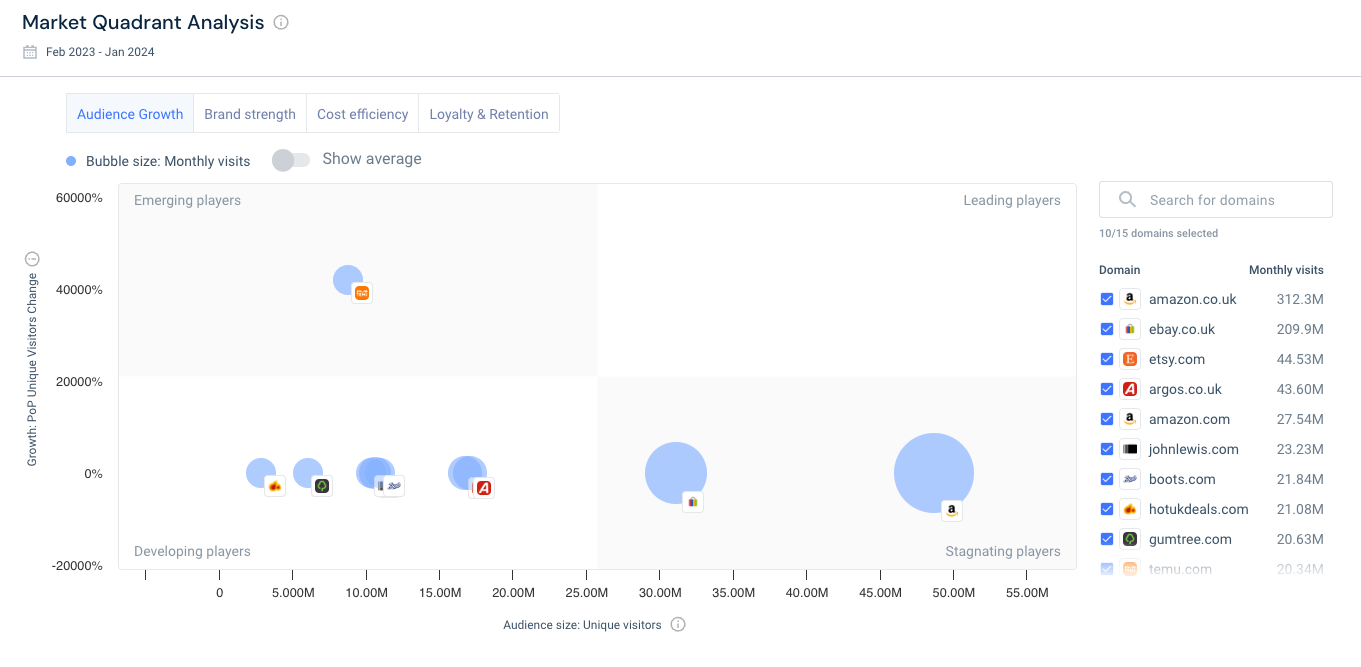The width and height of the screenshot is (1361, 667).
Task: Click the Temu logo on the chart
Action: coord(362,293)
